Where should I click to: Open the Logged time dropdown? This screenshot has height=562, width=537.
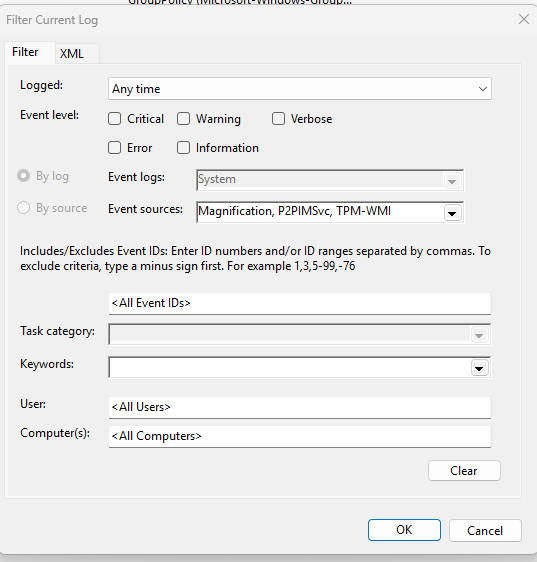[300, 89]
